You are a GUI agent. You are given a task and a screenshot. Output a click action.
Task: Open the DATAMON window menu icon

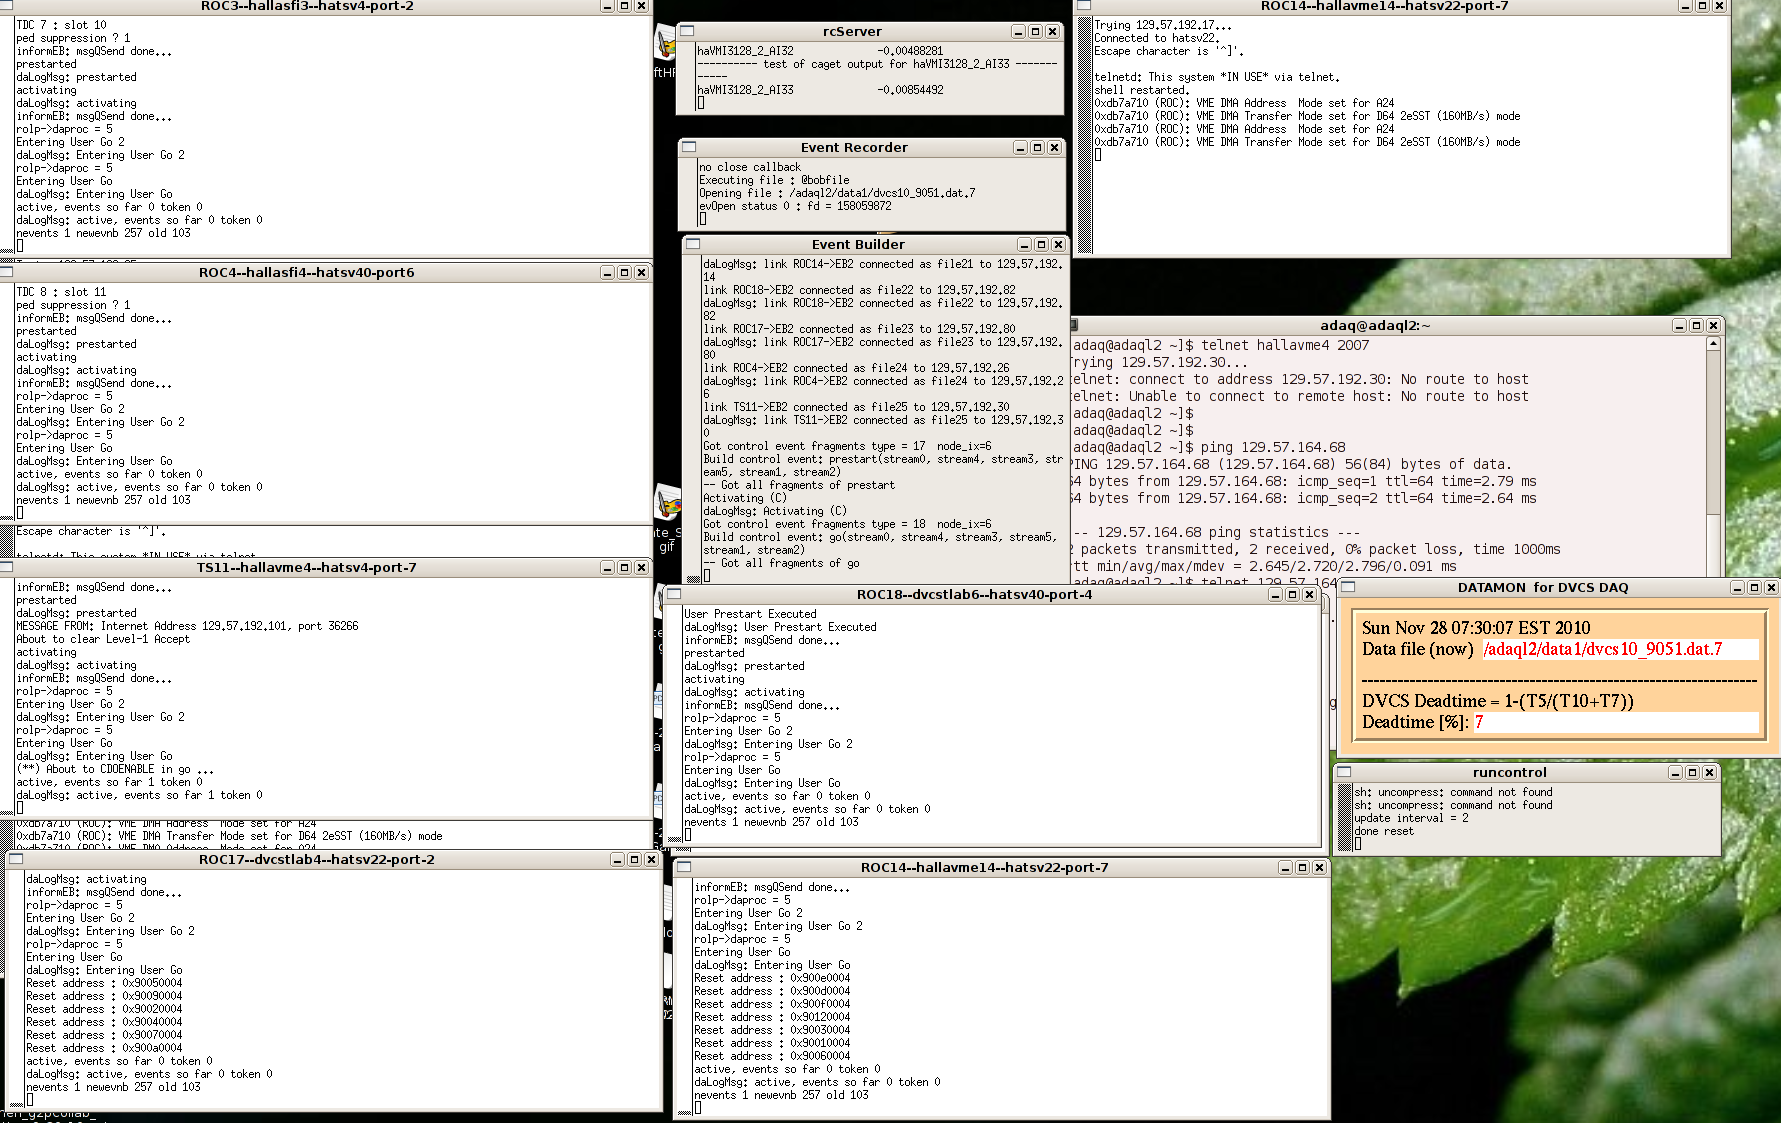[x=1348, y=587]
